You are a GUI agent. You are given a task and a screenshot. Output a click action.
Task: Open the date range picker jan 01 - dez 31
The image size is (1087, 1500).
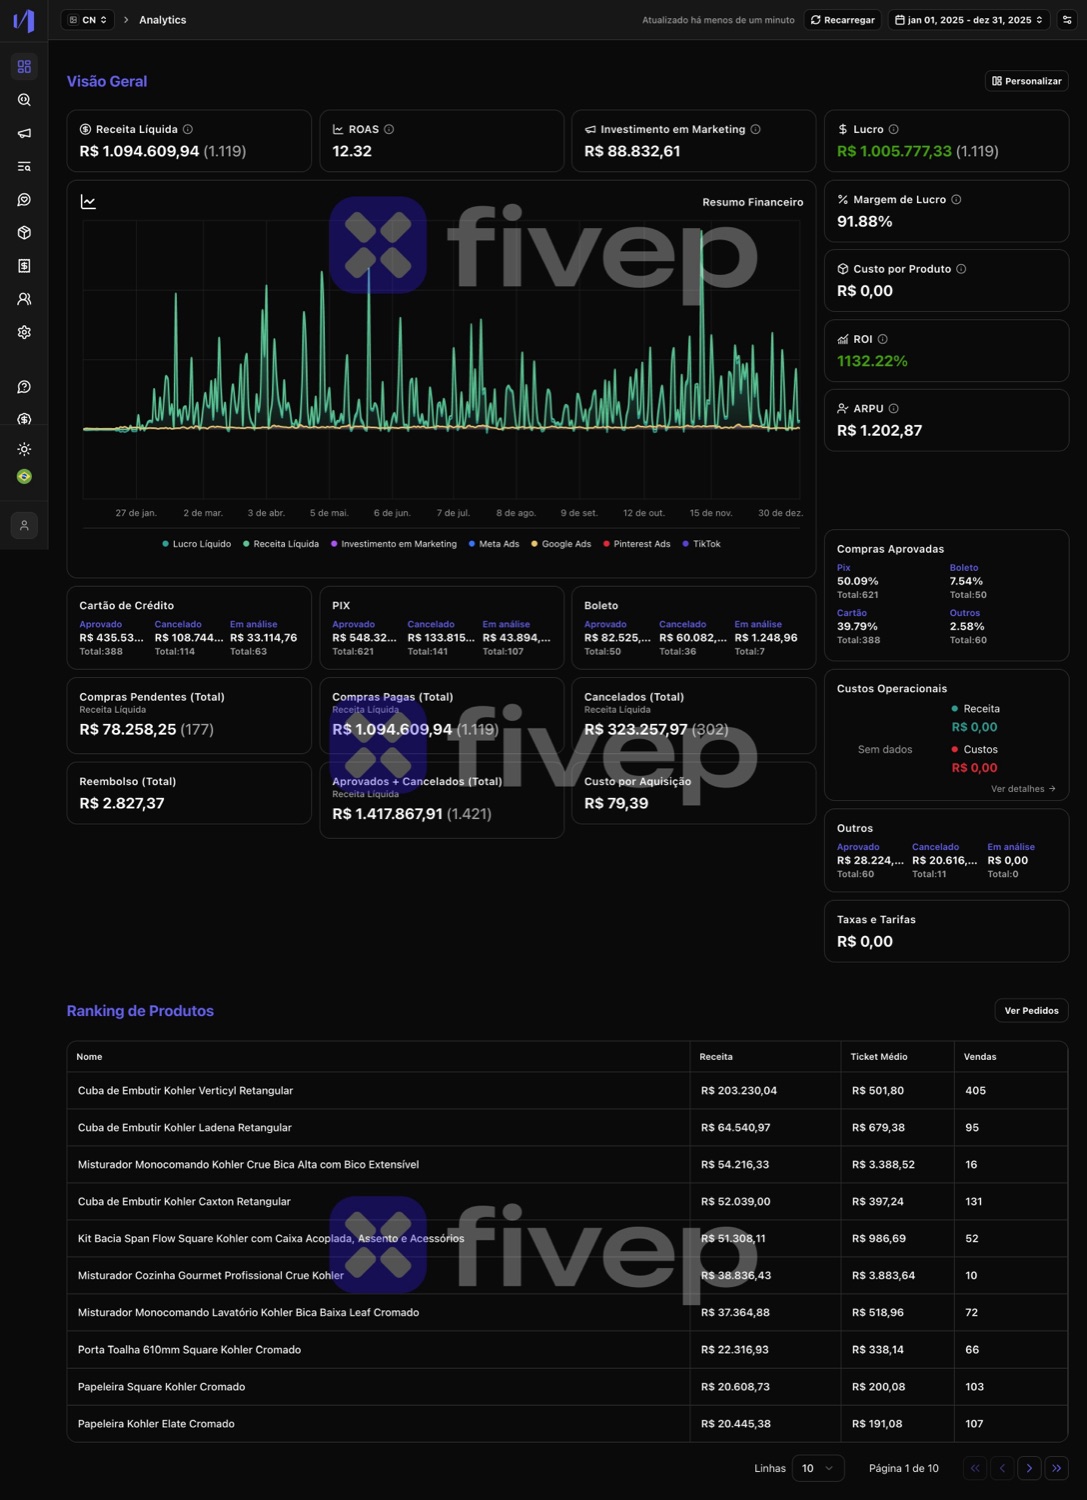coord(969,20)
